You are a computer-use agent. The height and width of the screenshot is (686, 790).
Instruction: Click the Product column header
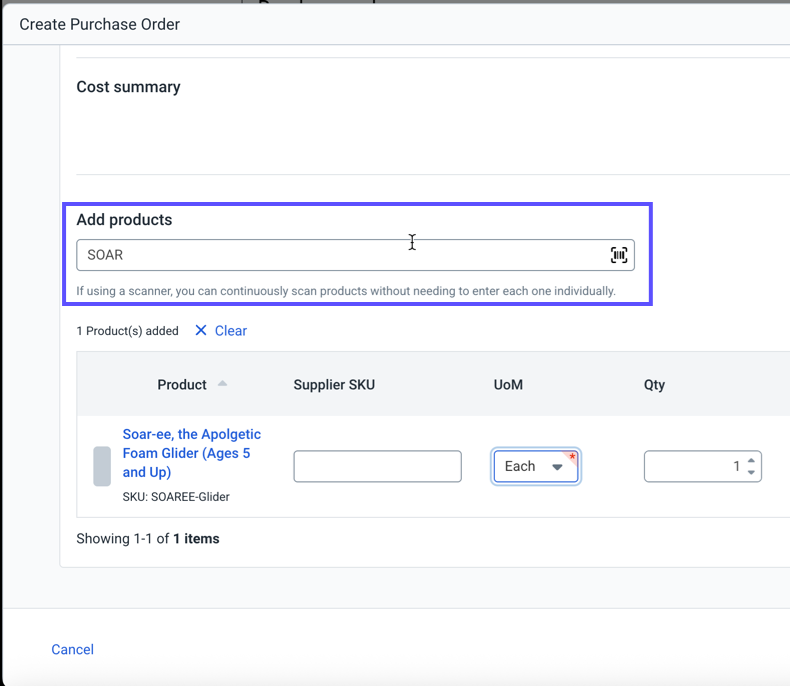182,385
